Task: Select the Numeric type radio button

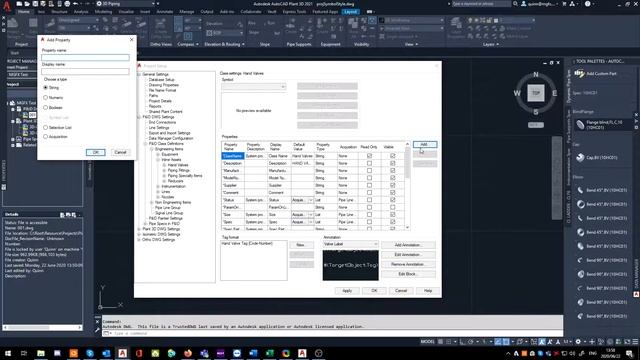Action: point(46,98)
